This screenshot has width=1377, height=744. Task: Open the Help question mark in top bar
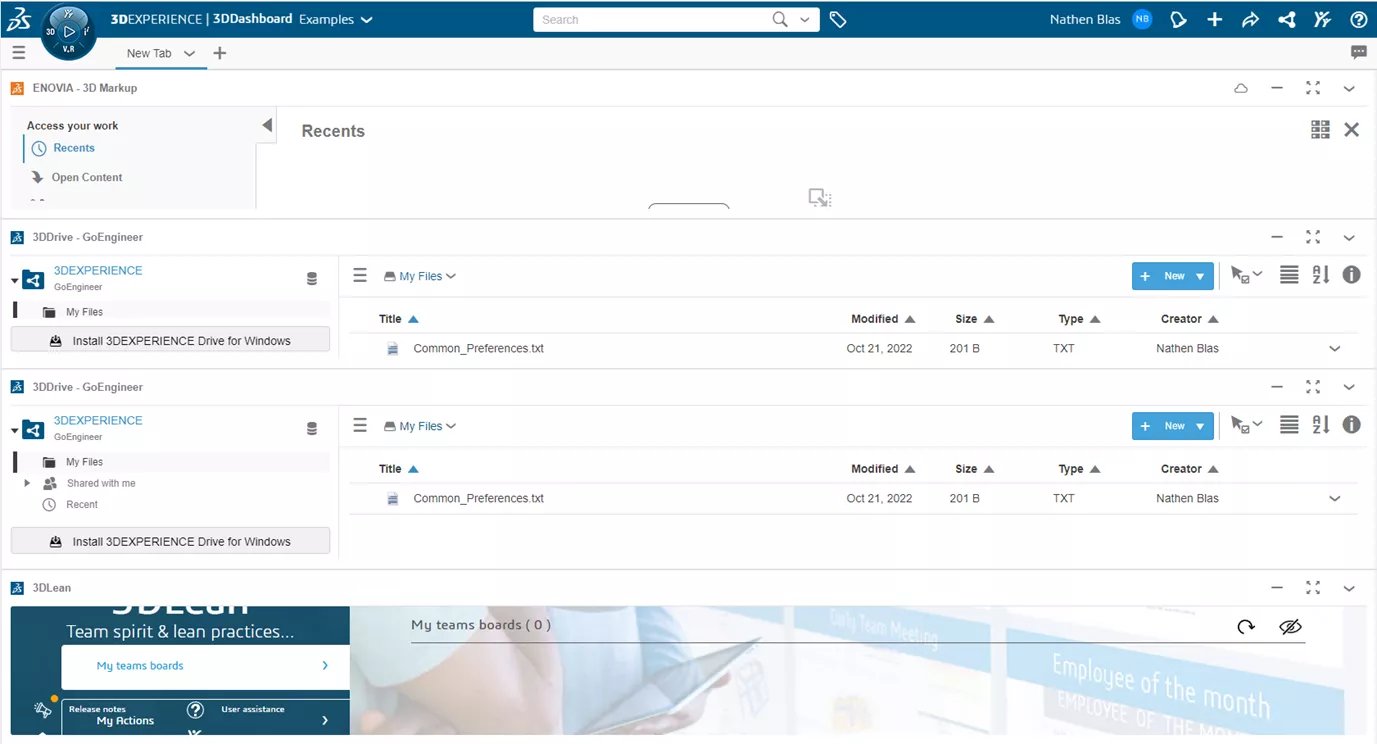[x=1358, y=19]
